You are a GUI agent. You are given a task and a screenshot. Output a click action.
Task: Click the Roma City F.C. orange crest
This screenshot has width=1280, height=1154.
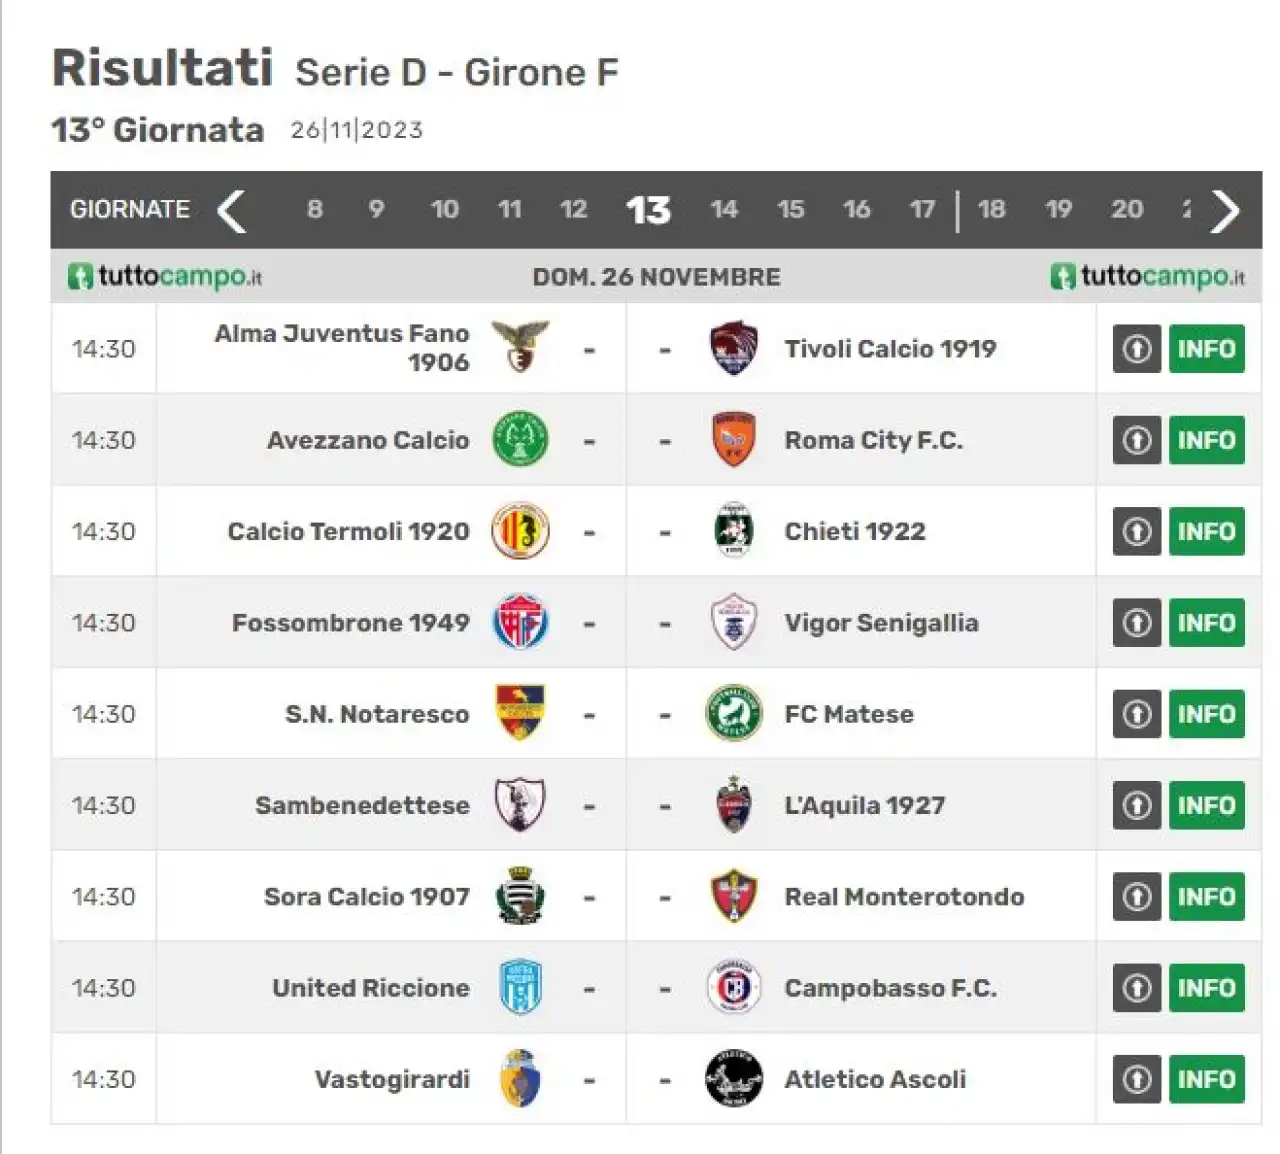[733, 439]
